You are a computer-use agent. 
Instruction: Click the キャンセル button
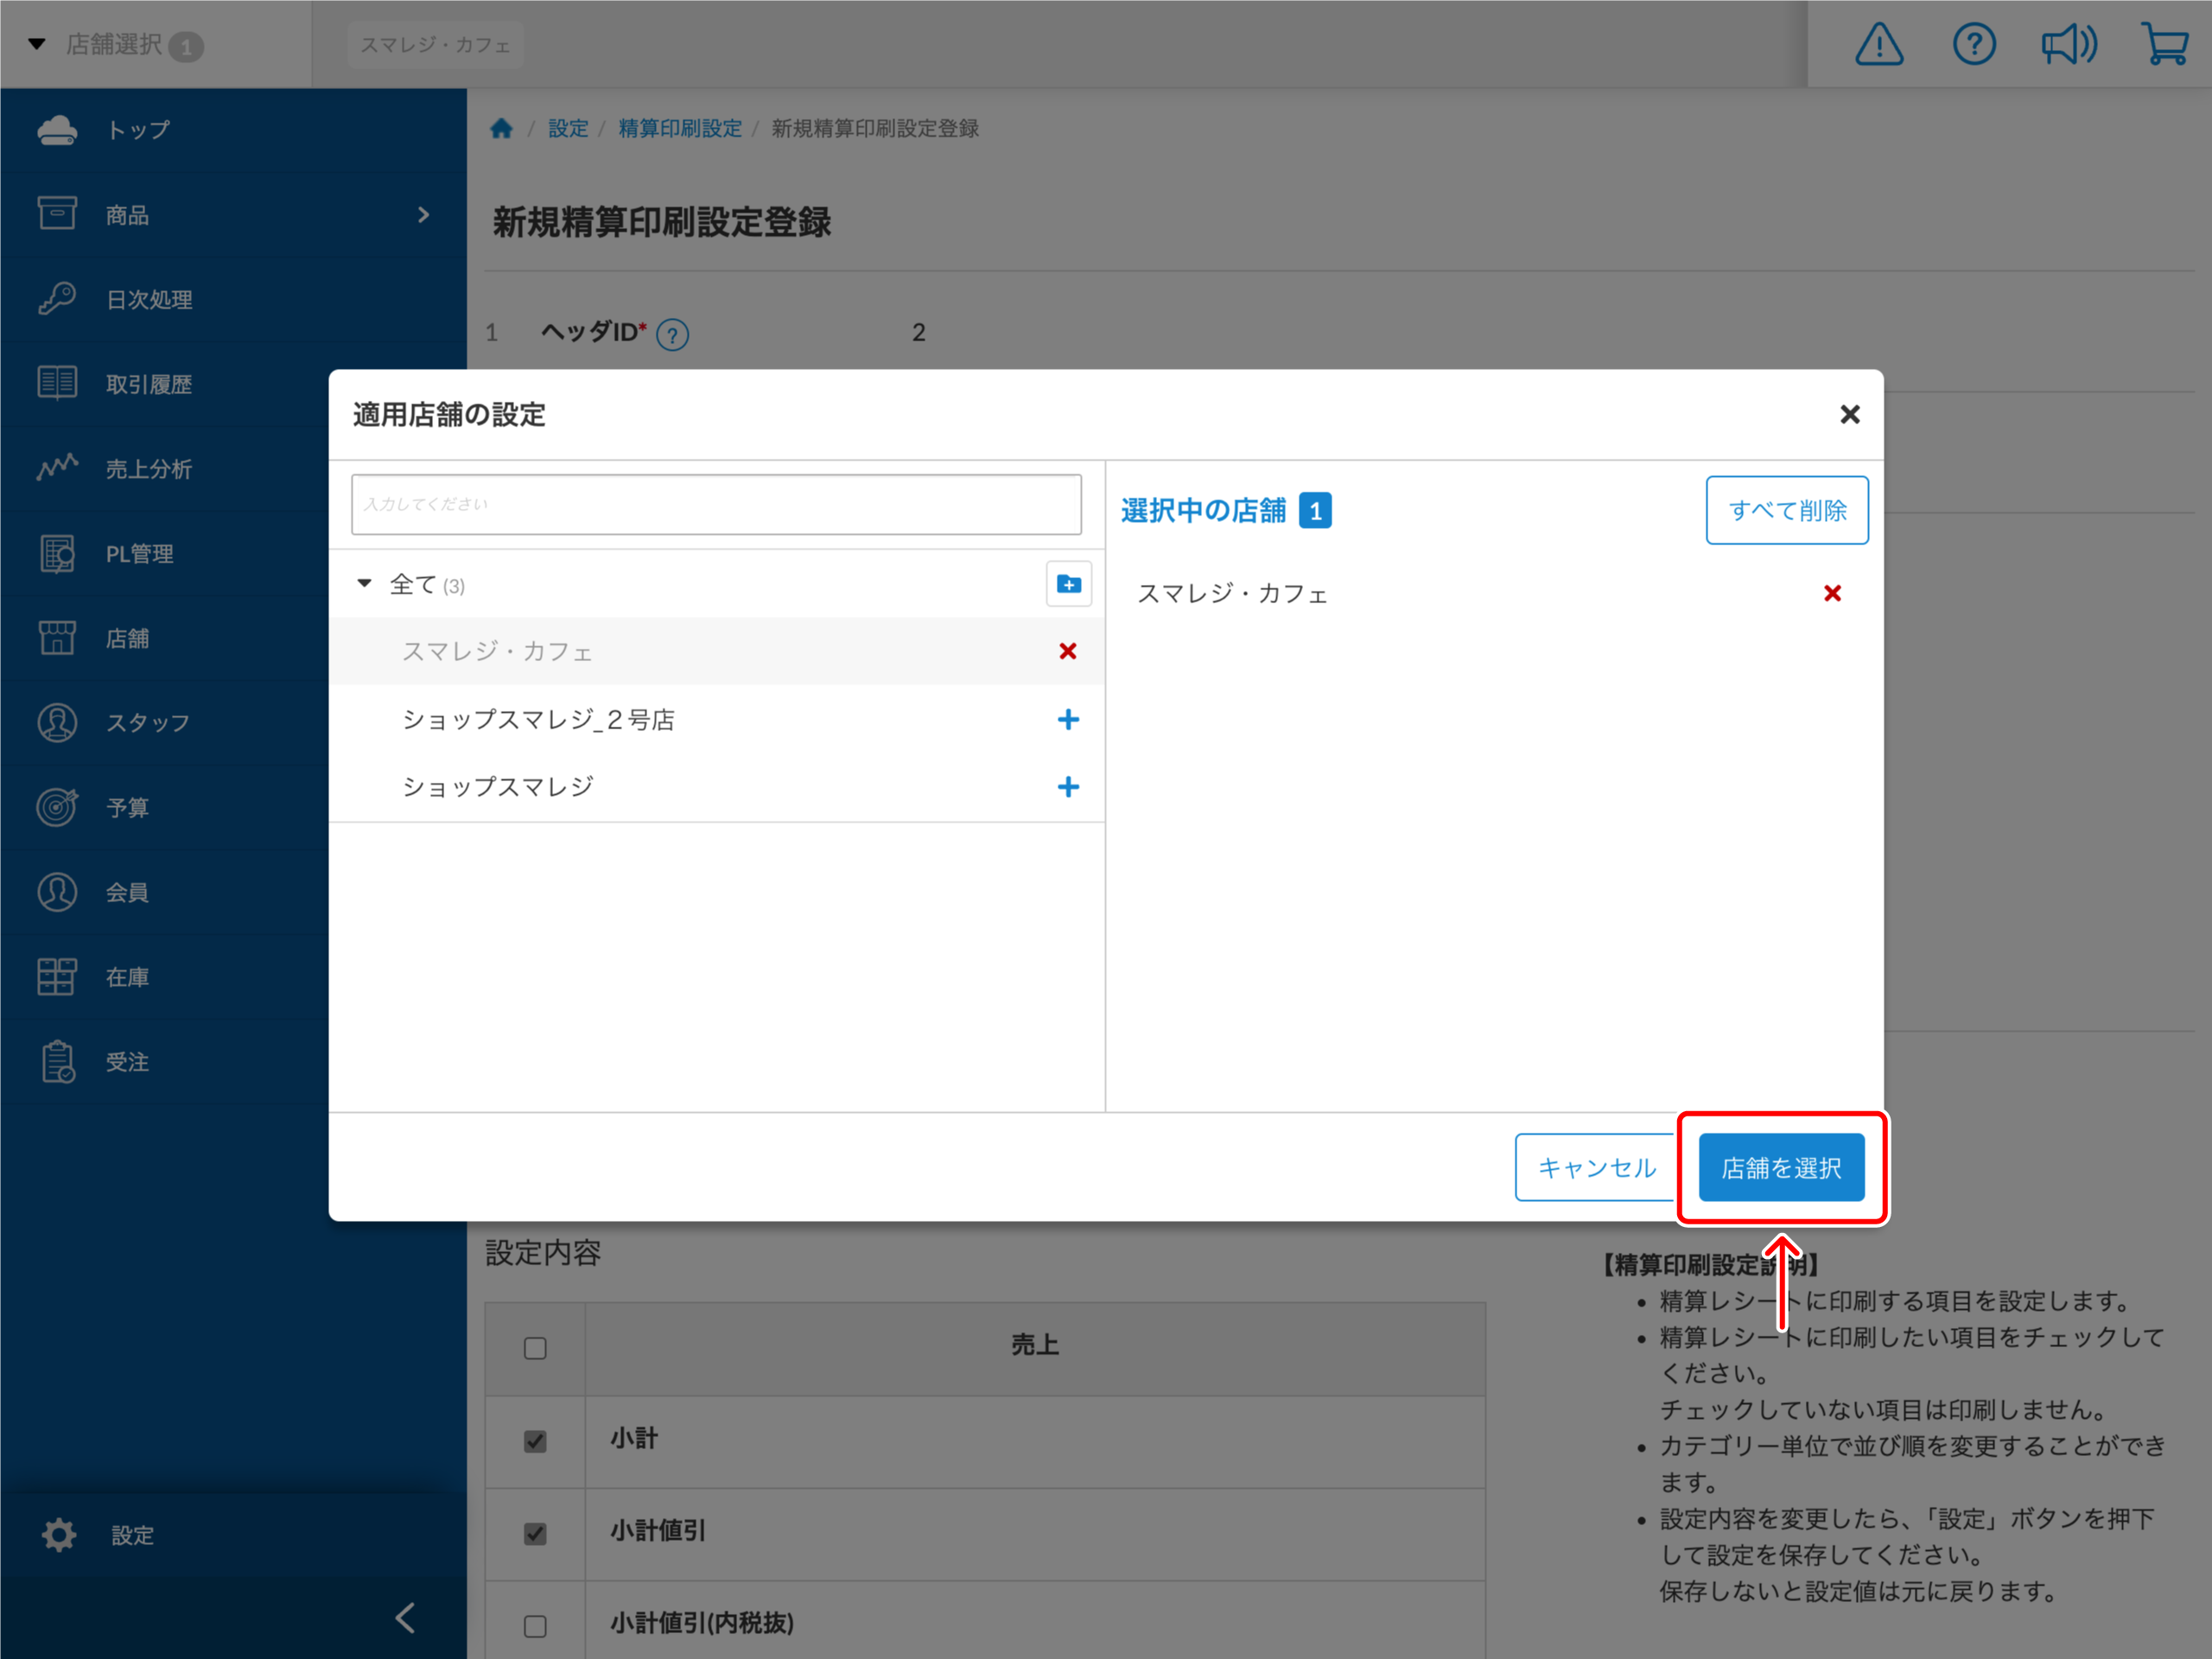[x=1596, y=1167]
